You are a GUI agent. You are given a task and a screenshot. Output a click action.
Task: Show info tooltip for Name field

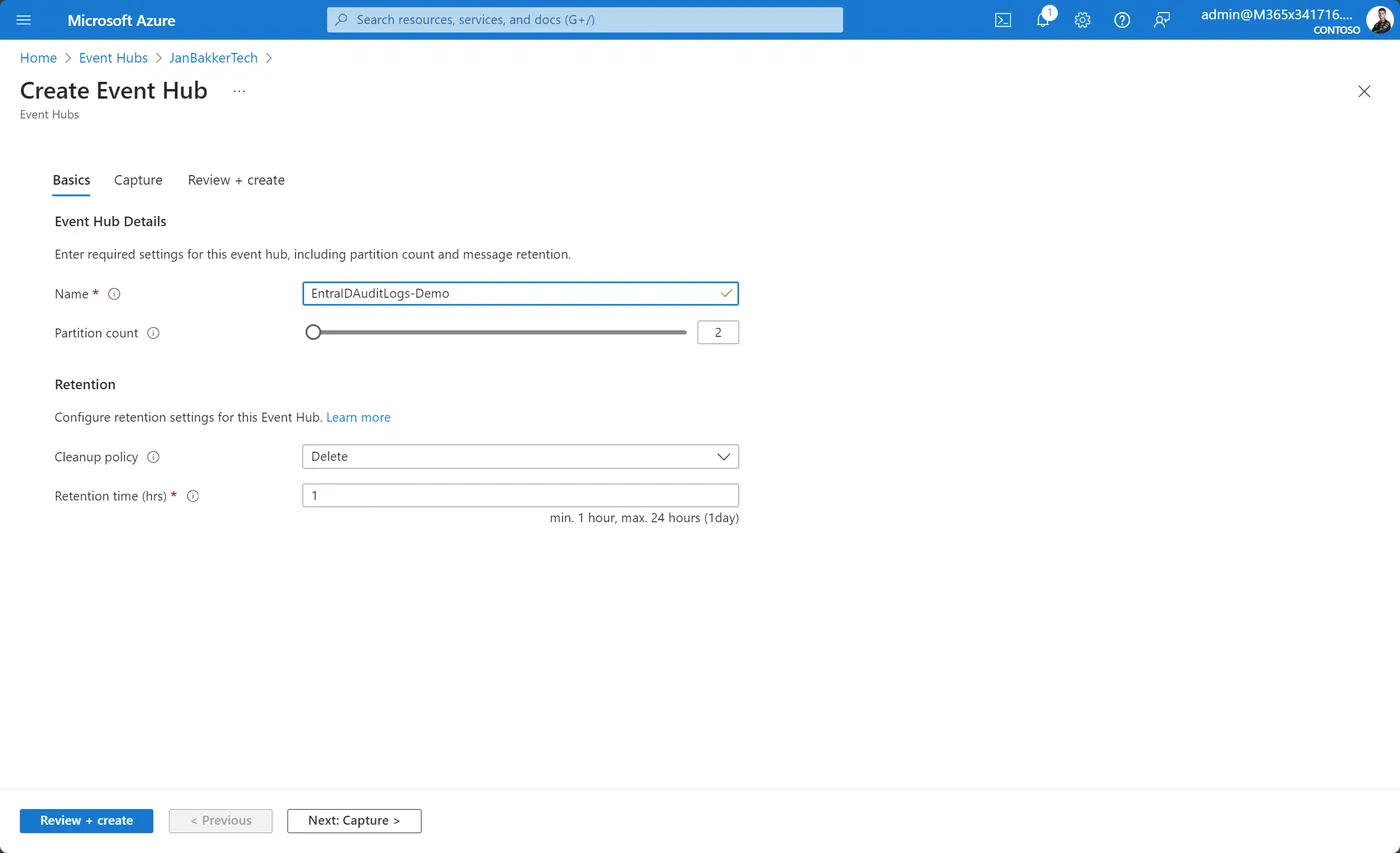click(x=114, y=294)
